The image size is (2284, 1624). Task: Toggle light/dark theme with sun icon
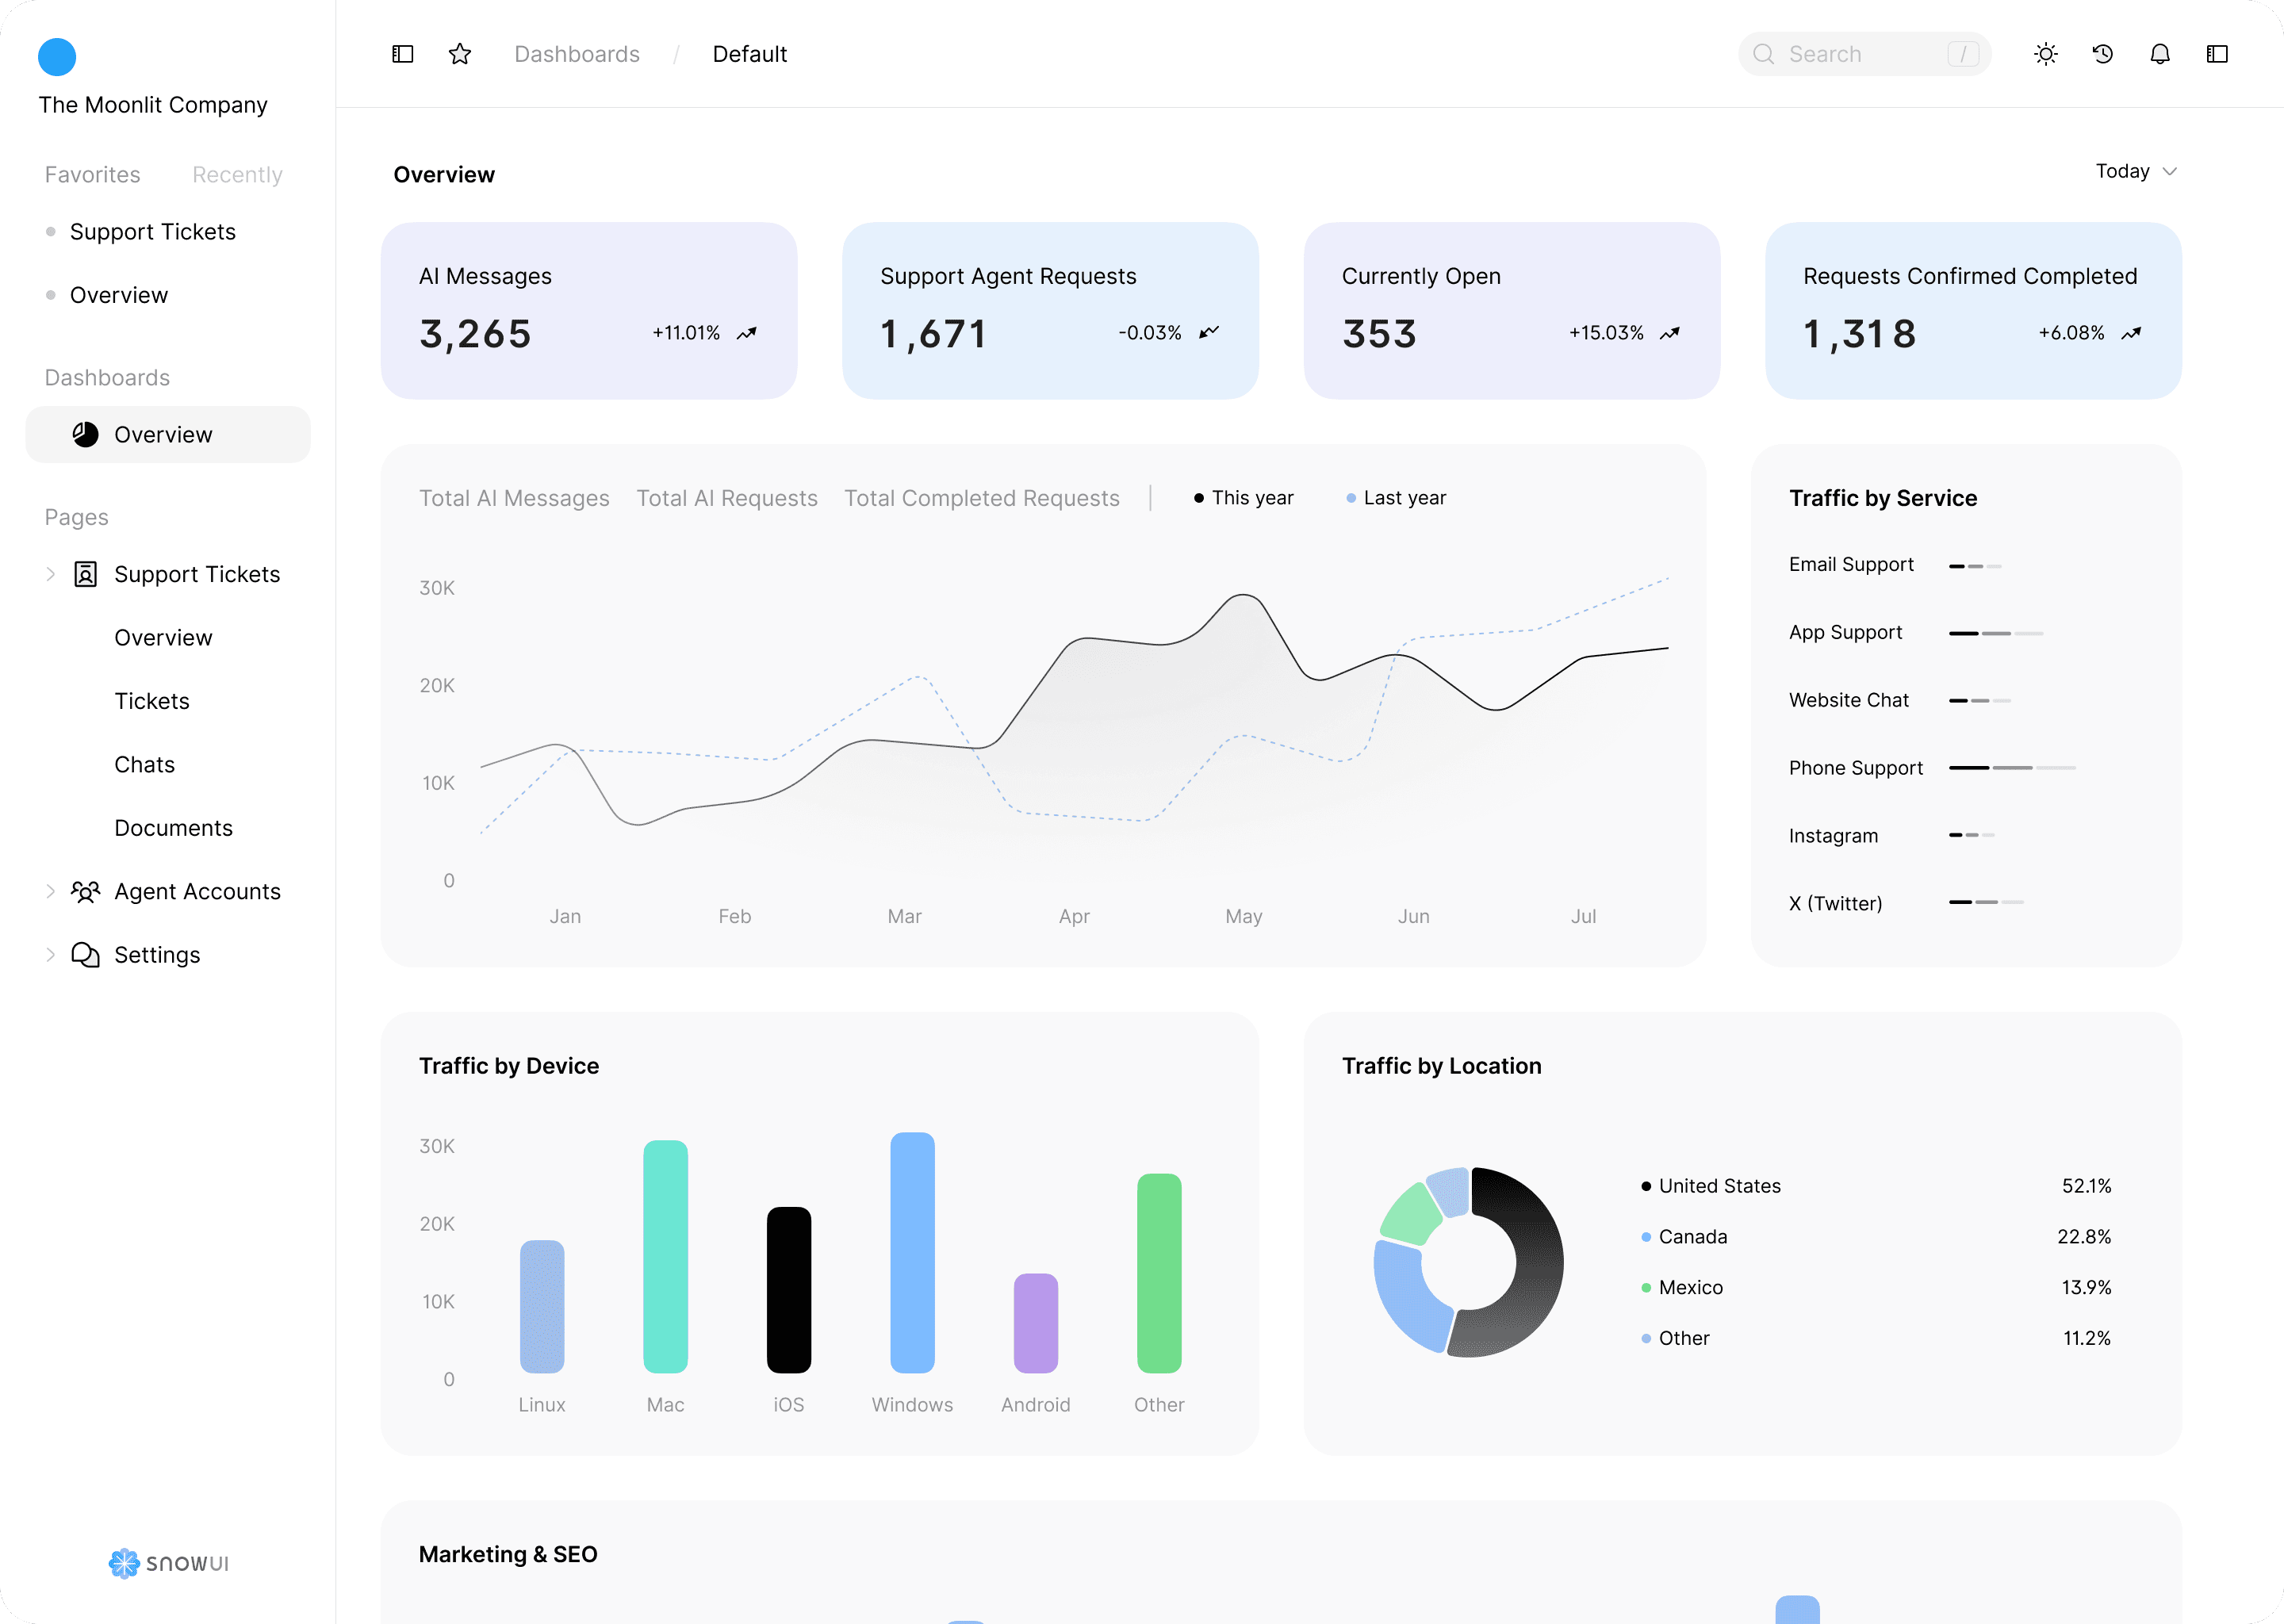[x=2046, y=54]
